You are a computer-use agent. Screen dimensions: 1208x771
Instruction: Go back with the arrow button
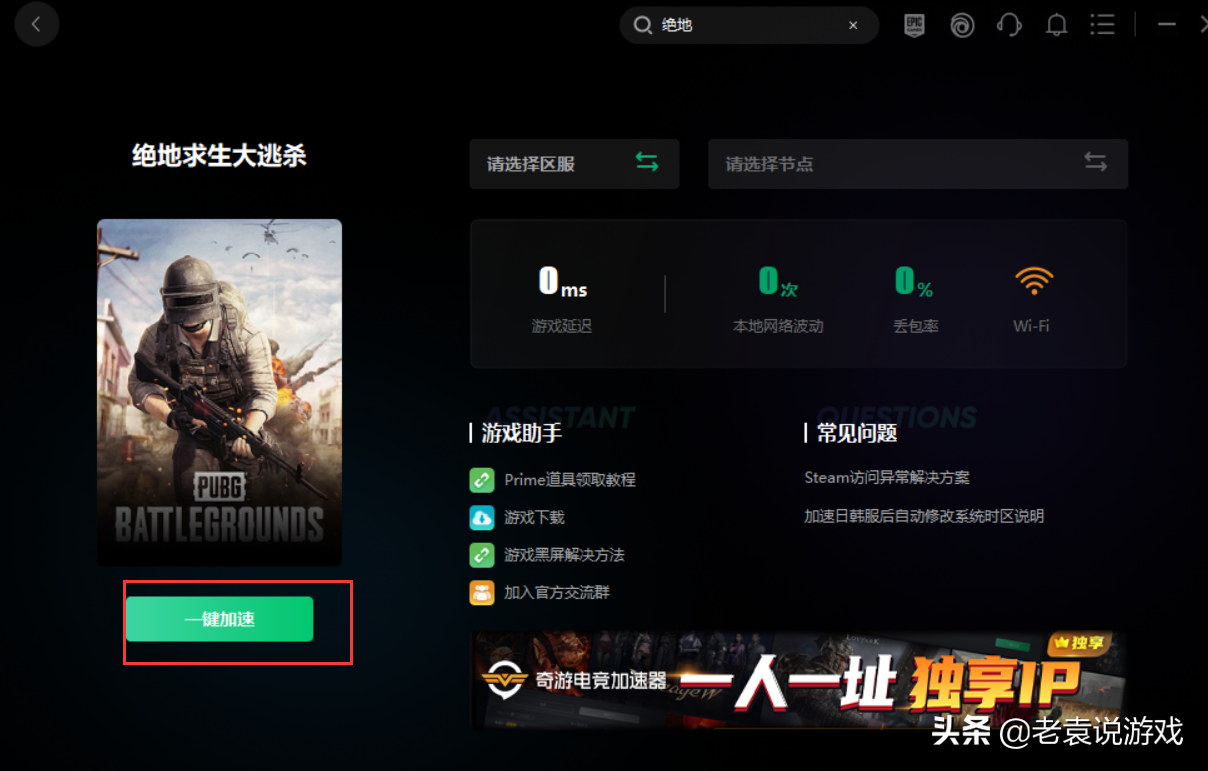pyautogui.click(x=37, y=25)
